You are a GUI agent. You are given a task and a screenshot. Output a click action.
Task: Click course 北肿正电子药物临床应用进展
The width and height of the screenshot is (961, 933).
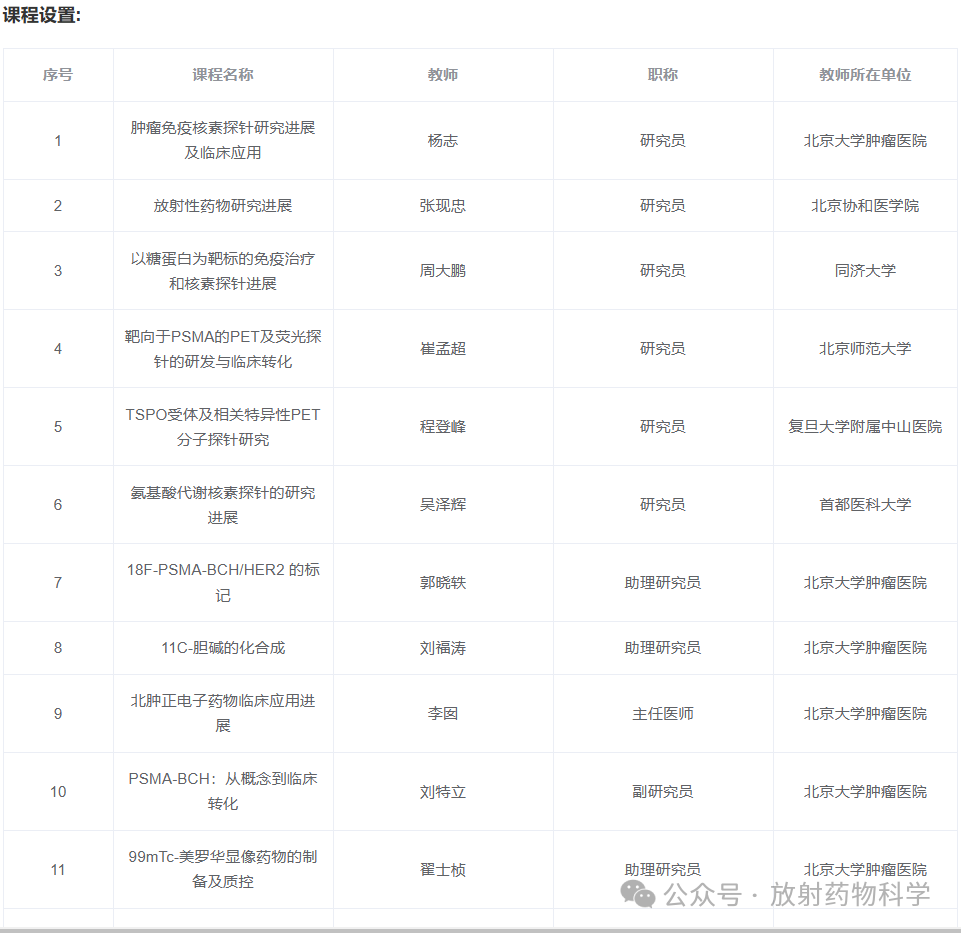[223, 713]
